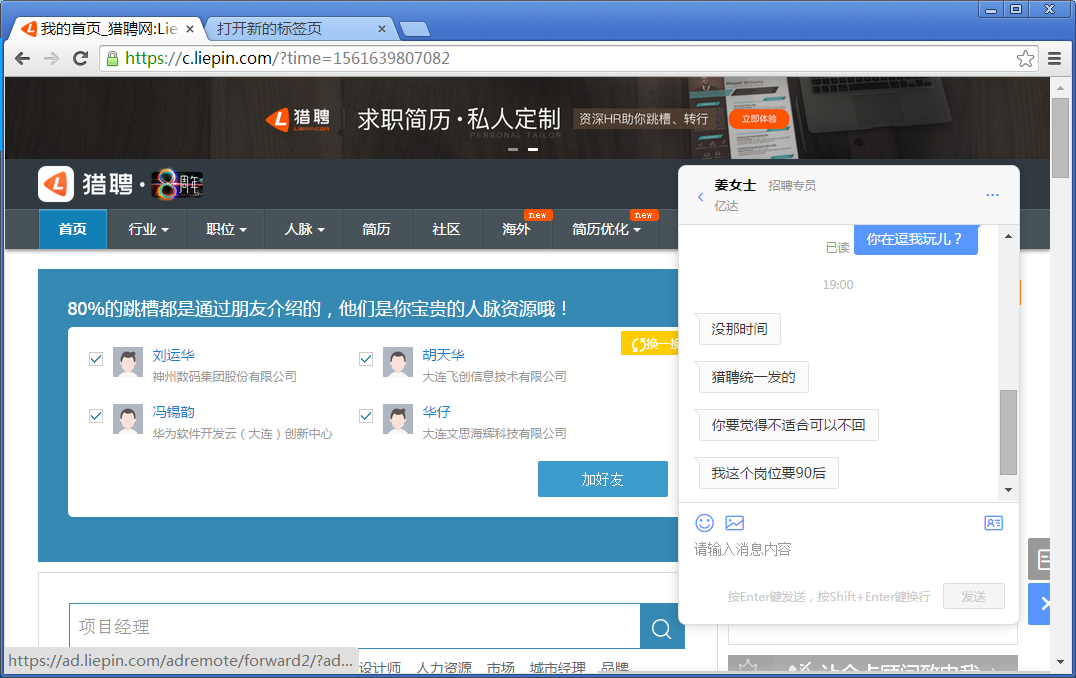Open the 8周年 anniversary badge
Screen dimensions: 1076x678
177,184
